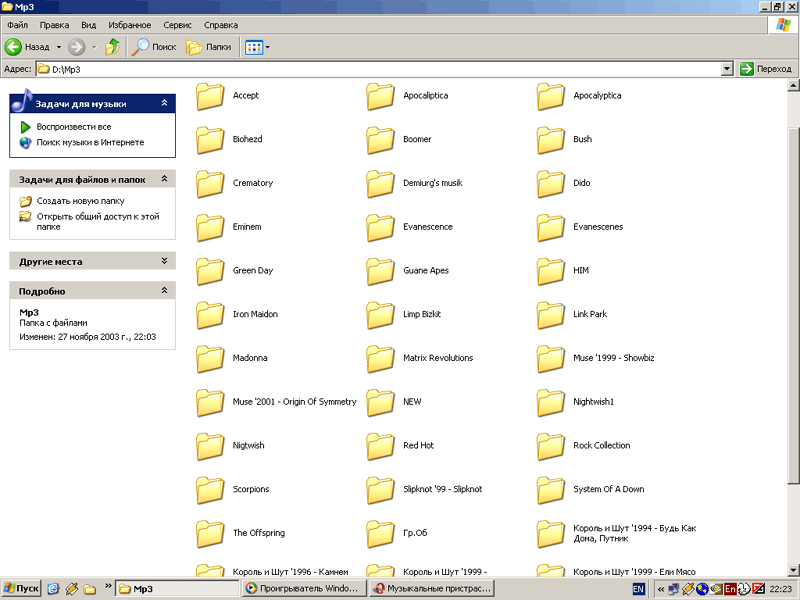Click the Go (Переход) button
This screenshot has height=600, width=800.
(765, 69)
